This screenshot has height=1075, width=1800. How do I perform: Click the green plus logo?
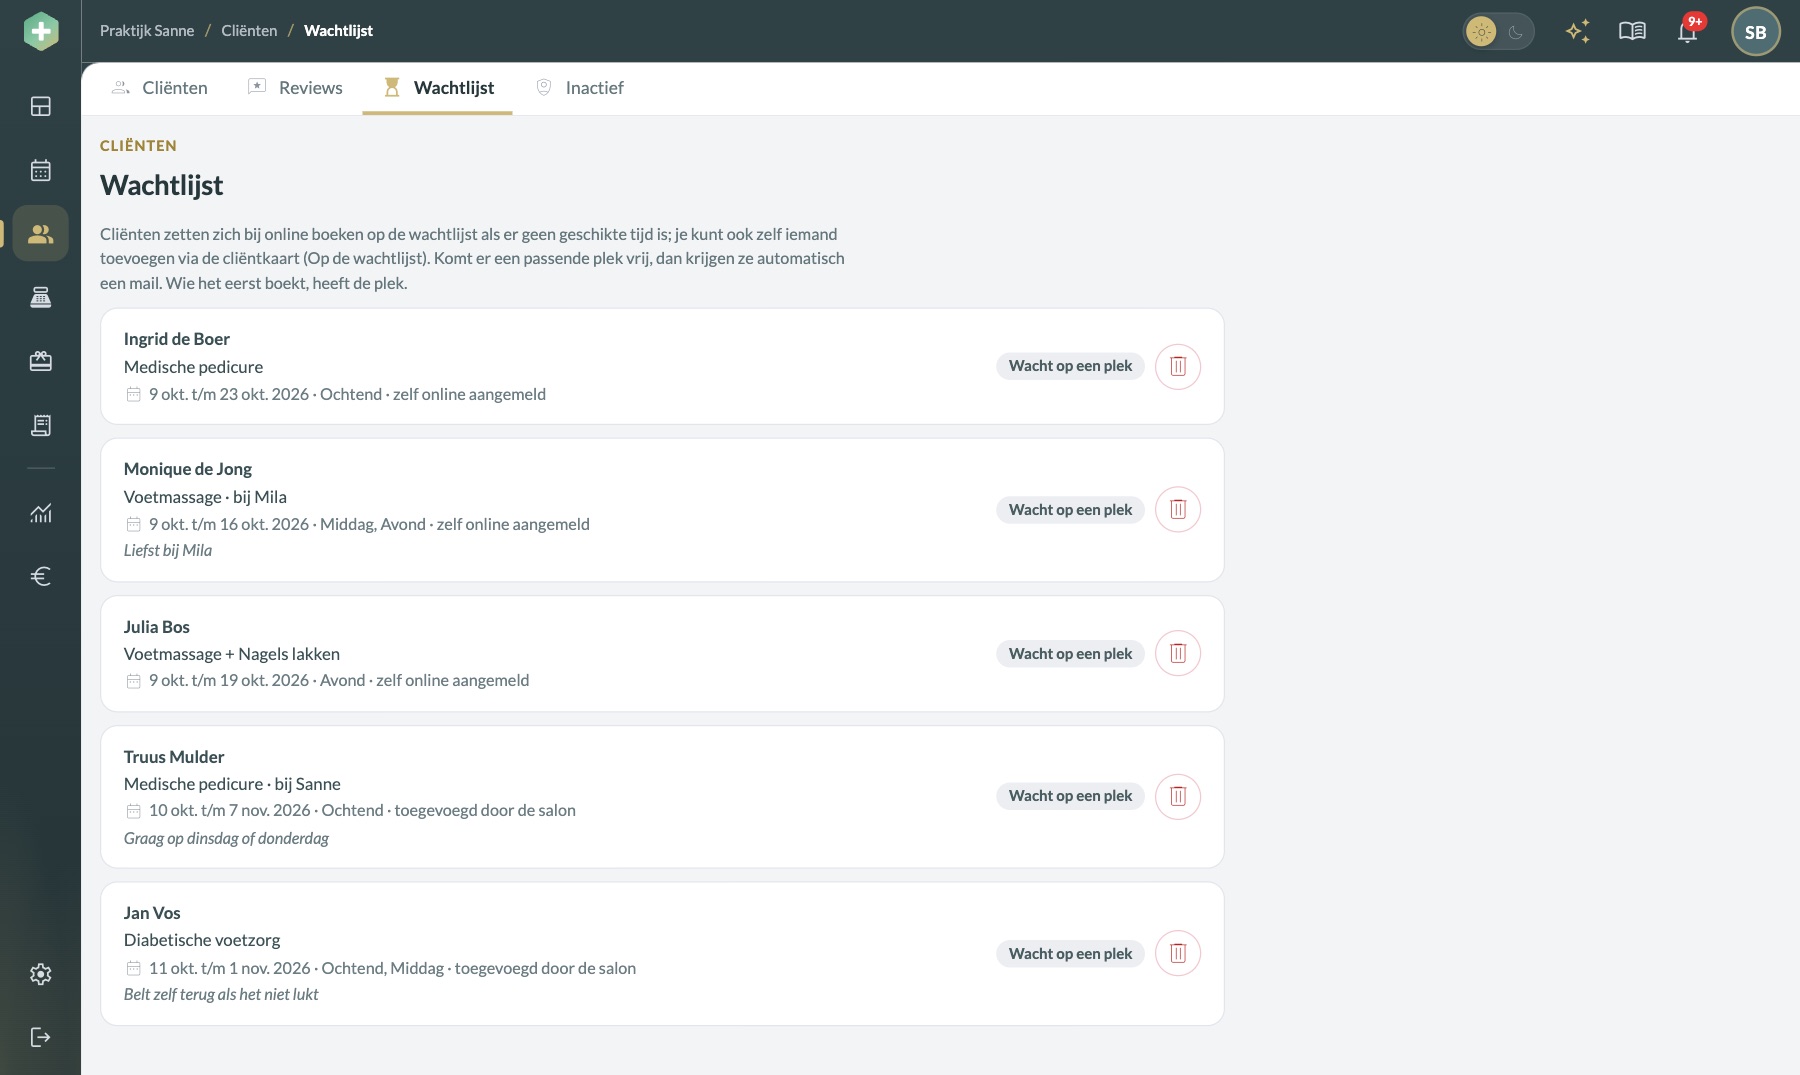point(41,31)
